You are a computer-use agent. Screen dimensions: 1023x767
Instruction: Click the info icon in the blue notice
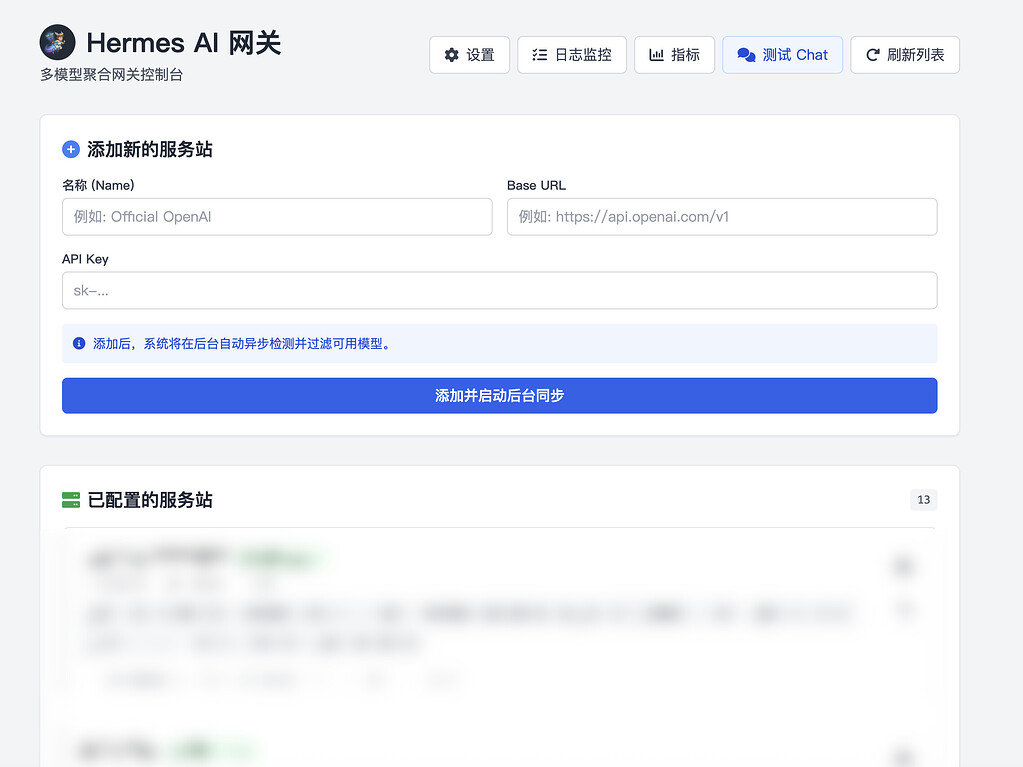click(x=79, y=343)
